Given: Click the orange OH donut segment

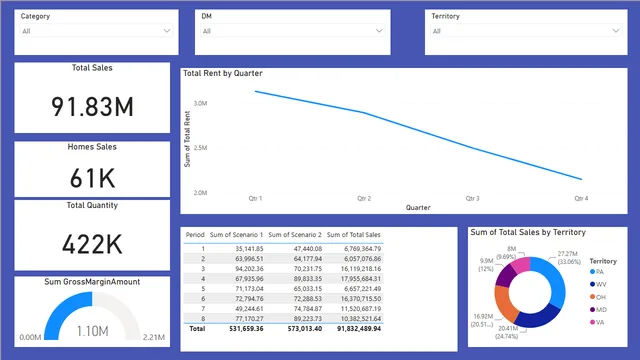Looking at the screenshot, I should pos(504,303).
